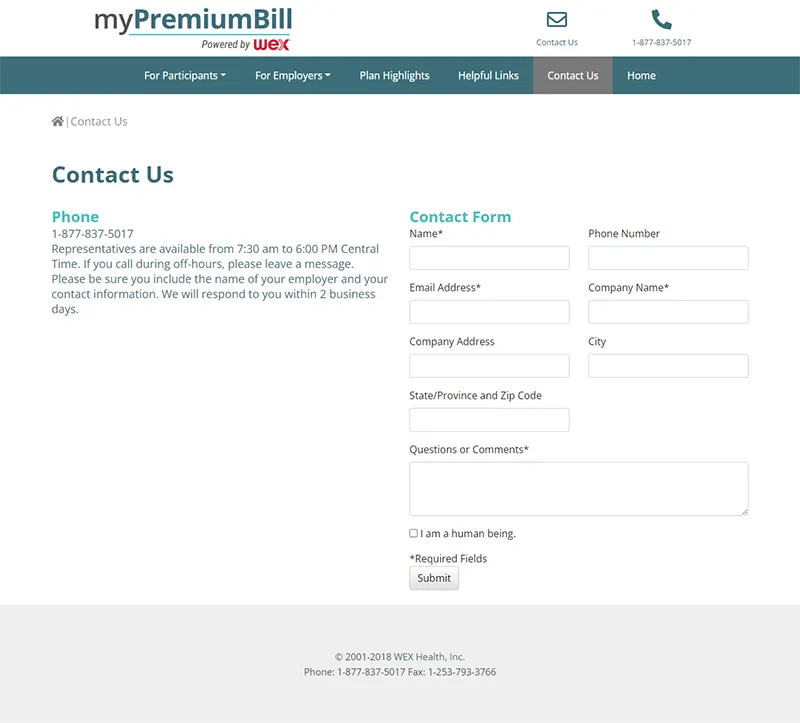Select the Email Address text box

[x=489, y=312]
